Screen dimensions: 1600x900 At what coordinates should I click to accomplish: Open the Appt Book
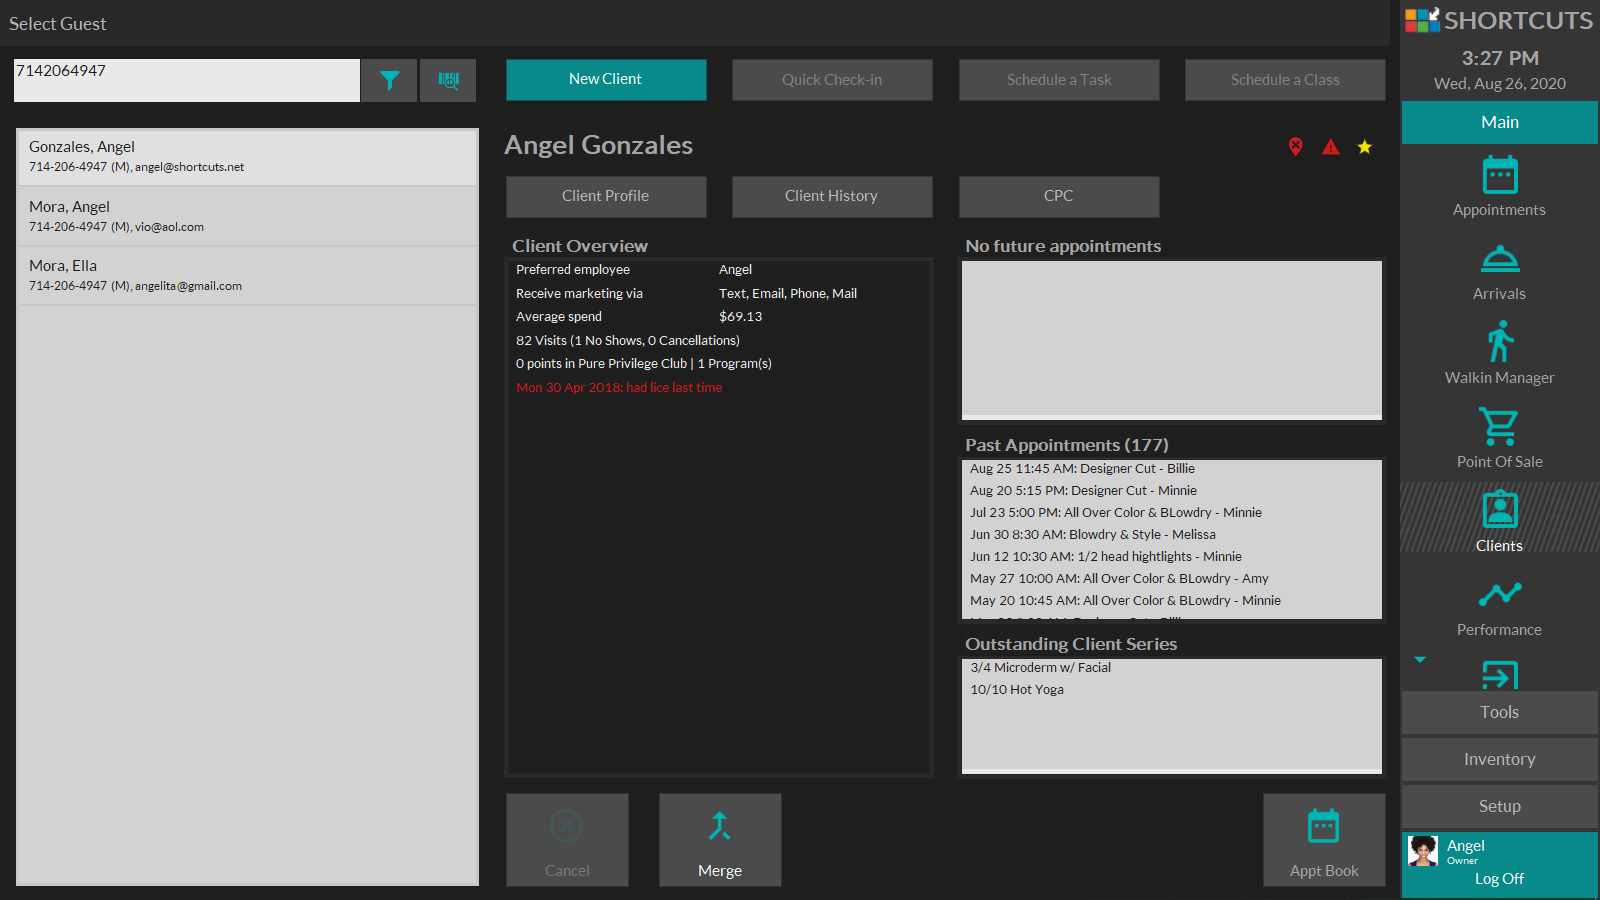(1323, 840)
